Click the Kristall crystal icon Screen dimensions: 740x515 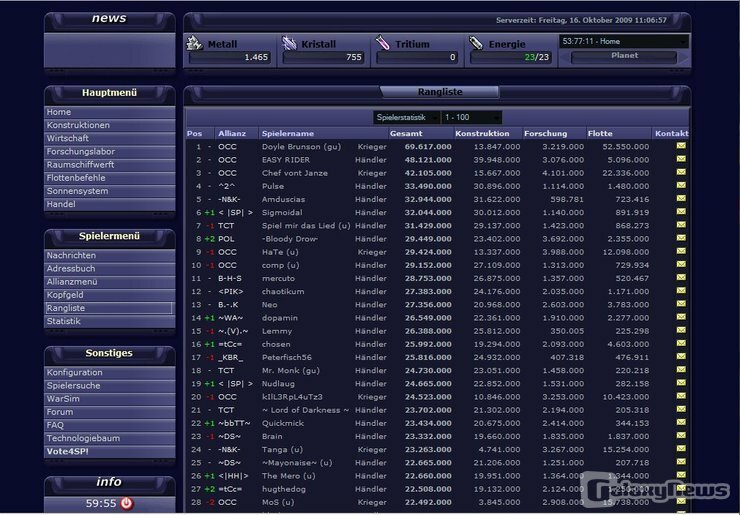289,43
